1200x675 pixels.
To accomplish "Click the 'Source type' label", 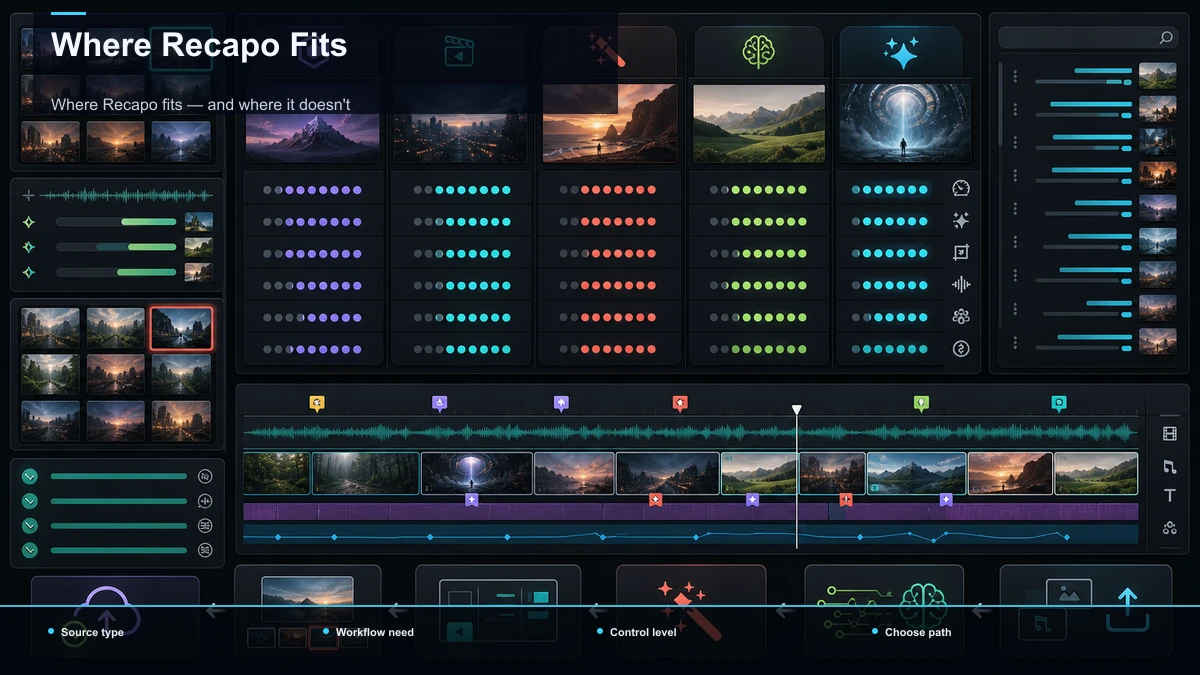I will 92,632.
